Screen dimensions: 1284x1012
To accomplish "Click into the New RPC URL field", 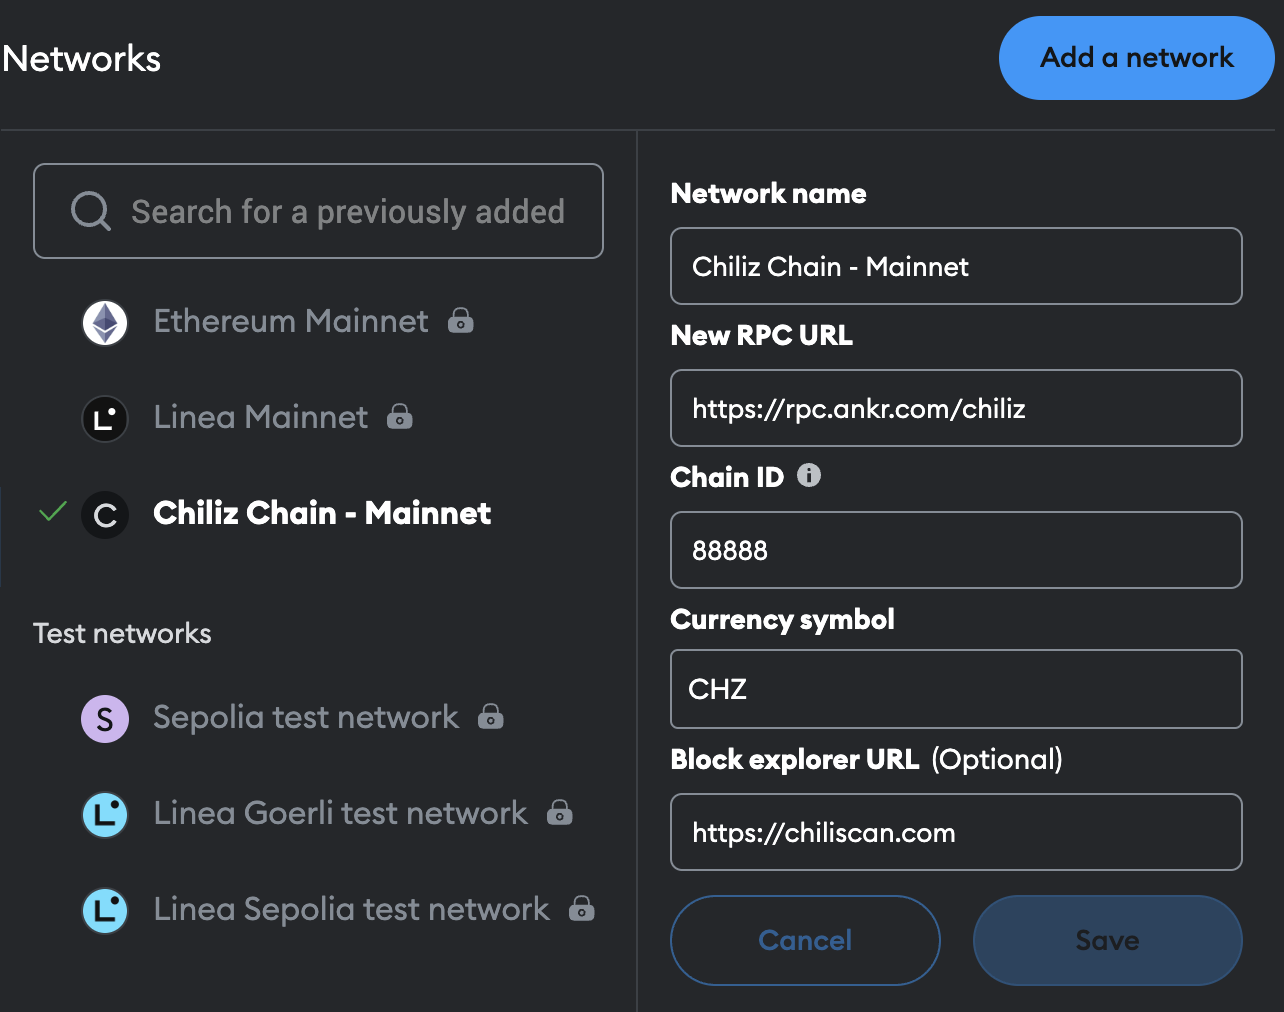I will coord(956,408).
